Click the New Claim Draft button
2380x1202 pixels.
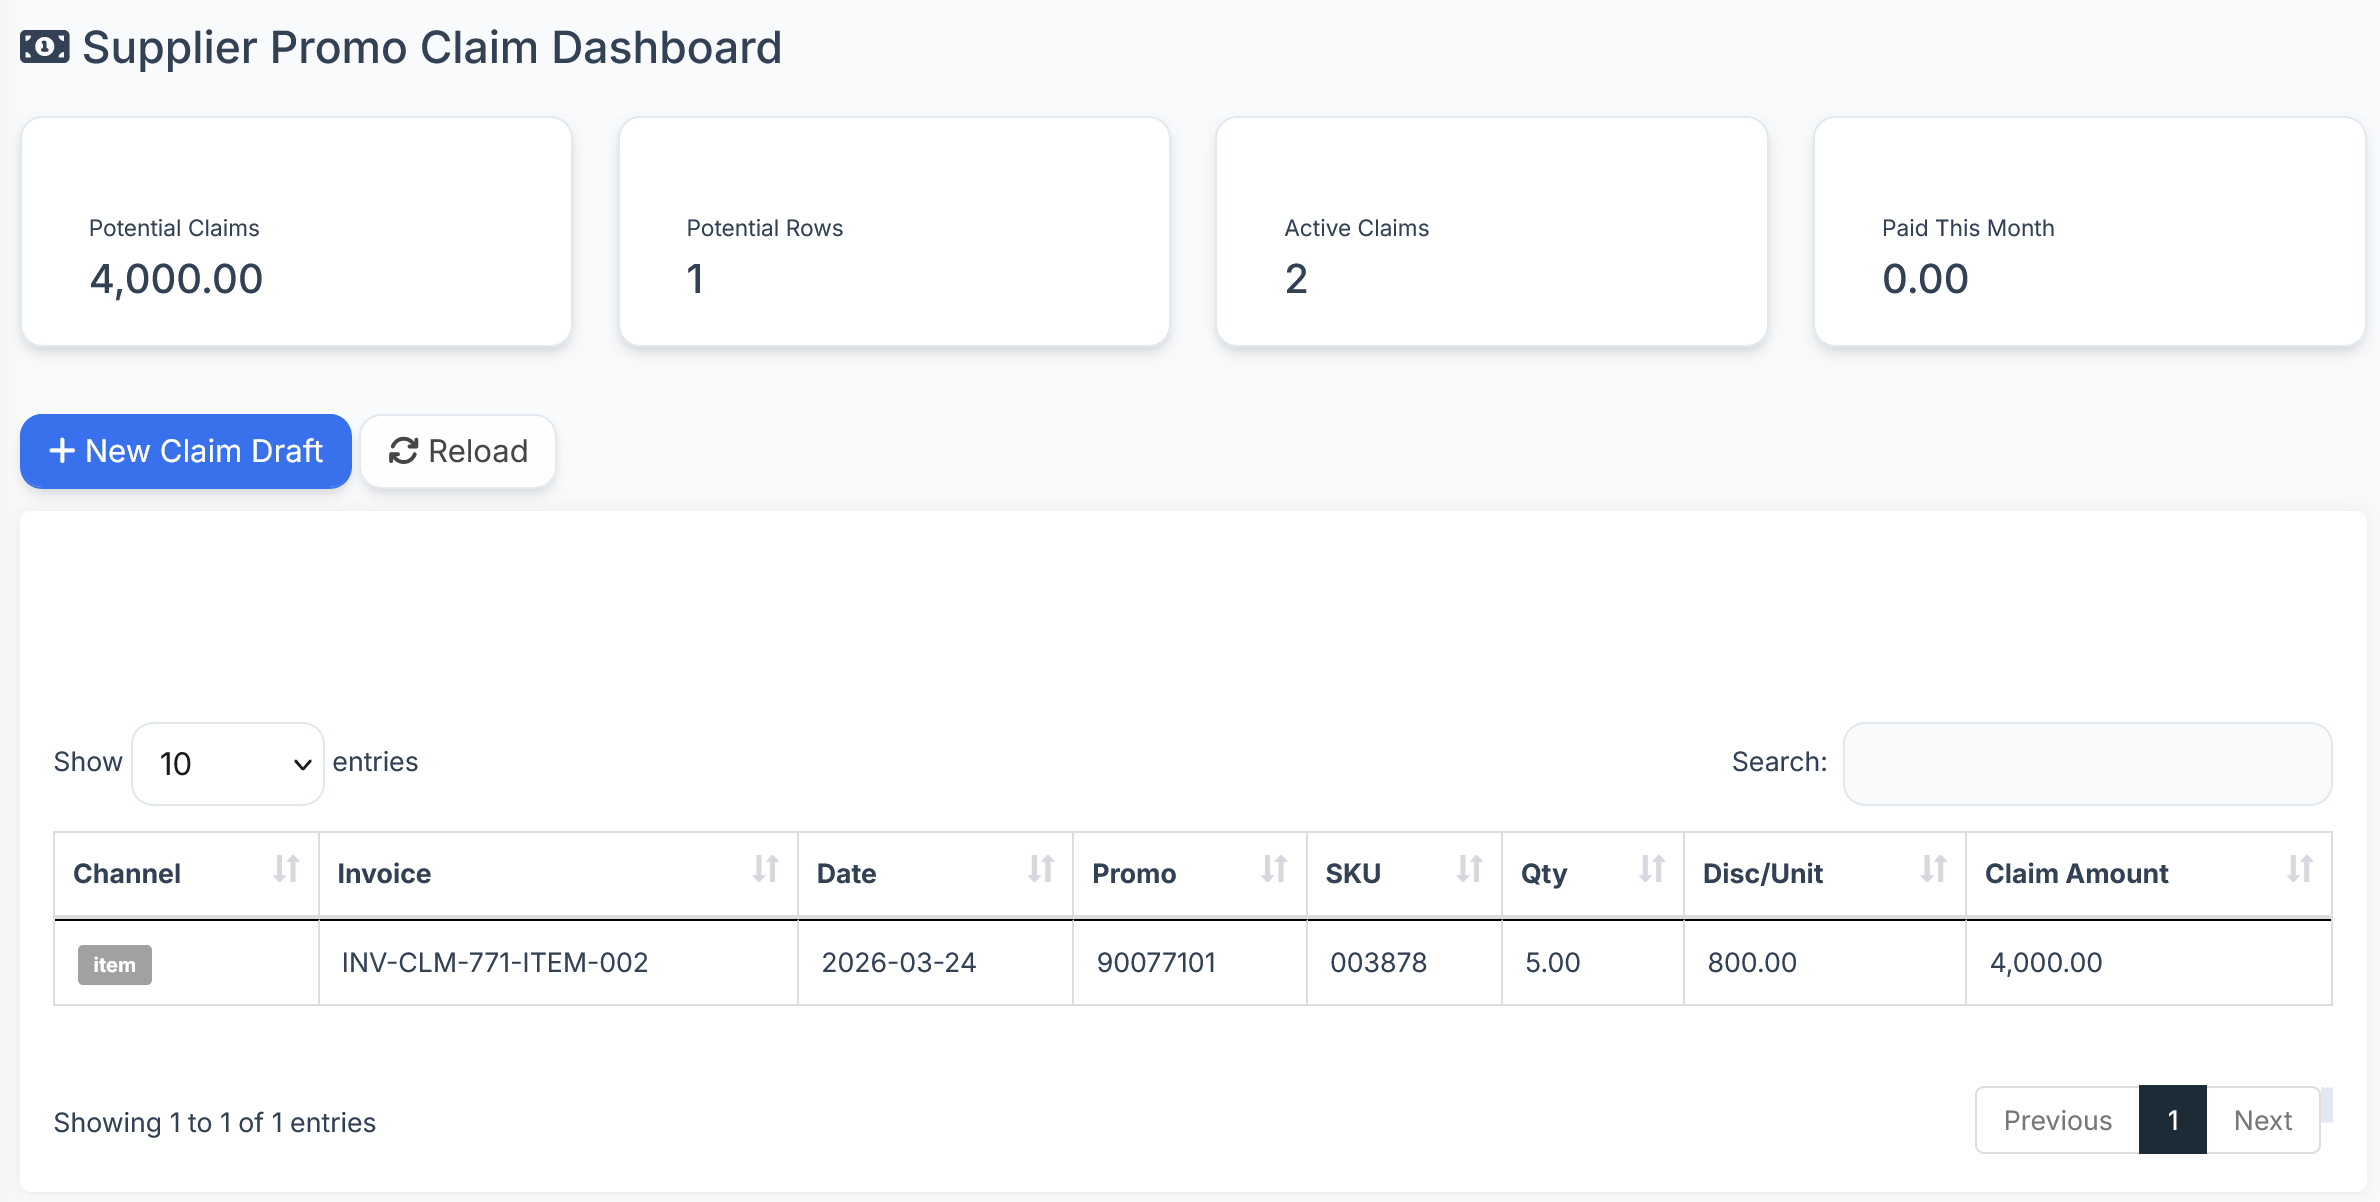coord(185,451)
